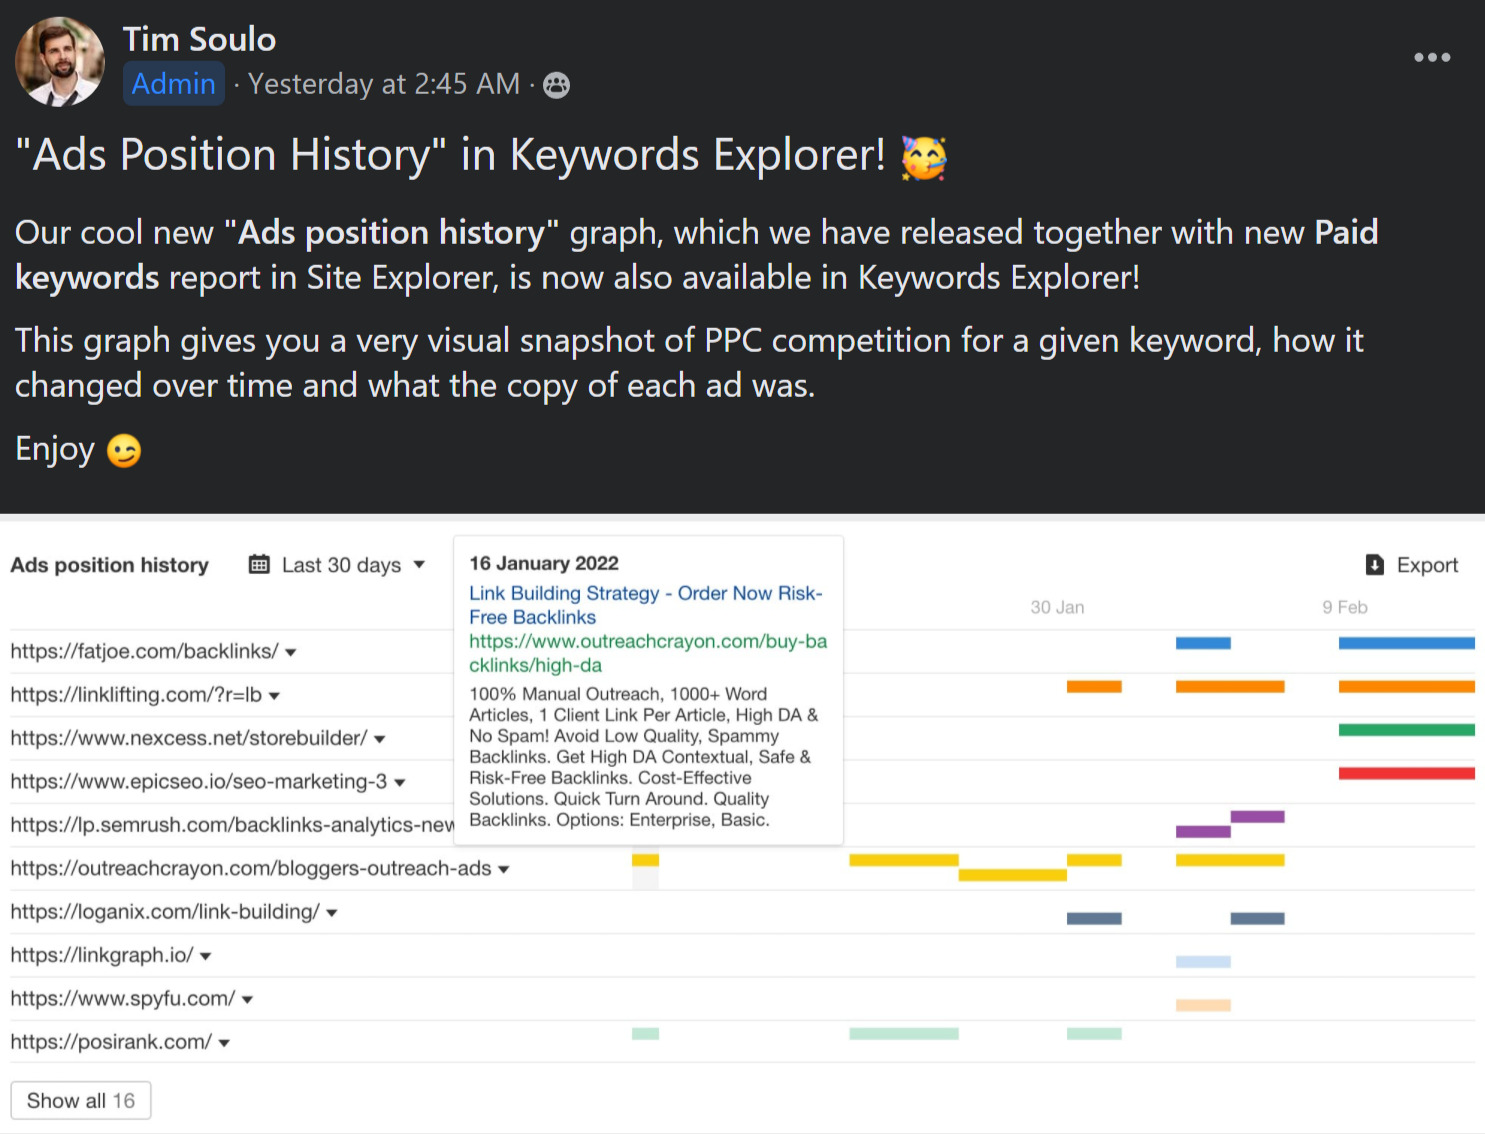Click the party emoji in the post title
The width and height of the screenshot is (1485, 1134).
(x=925, y=157)
